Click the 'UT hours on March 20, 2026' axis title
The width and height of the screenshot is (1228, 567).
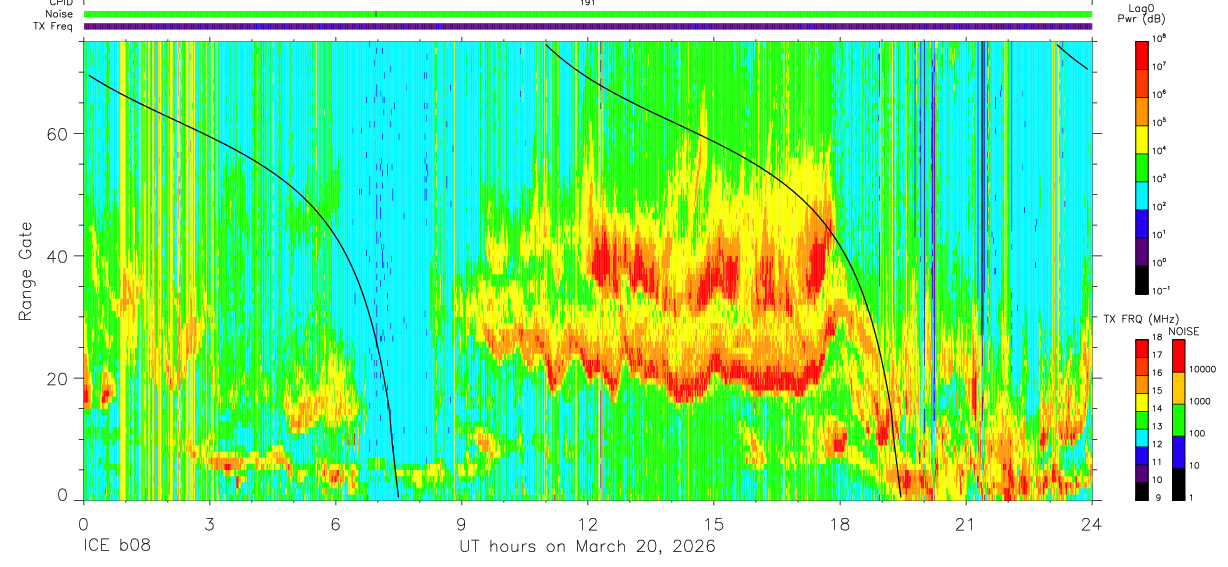point(587,547)
